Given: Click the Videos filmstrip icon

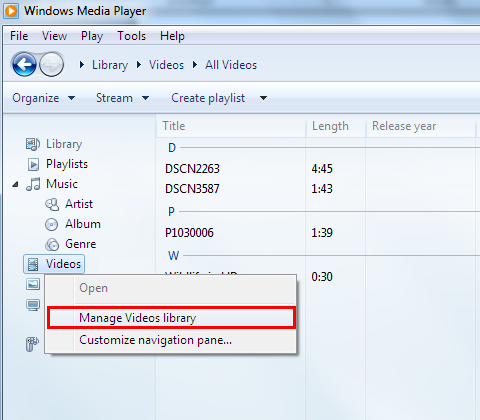Looking at the screenshot, I should [33, 264].
